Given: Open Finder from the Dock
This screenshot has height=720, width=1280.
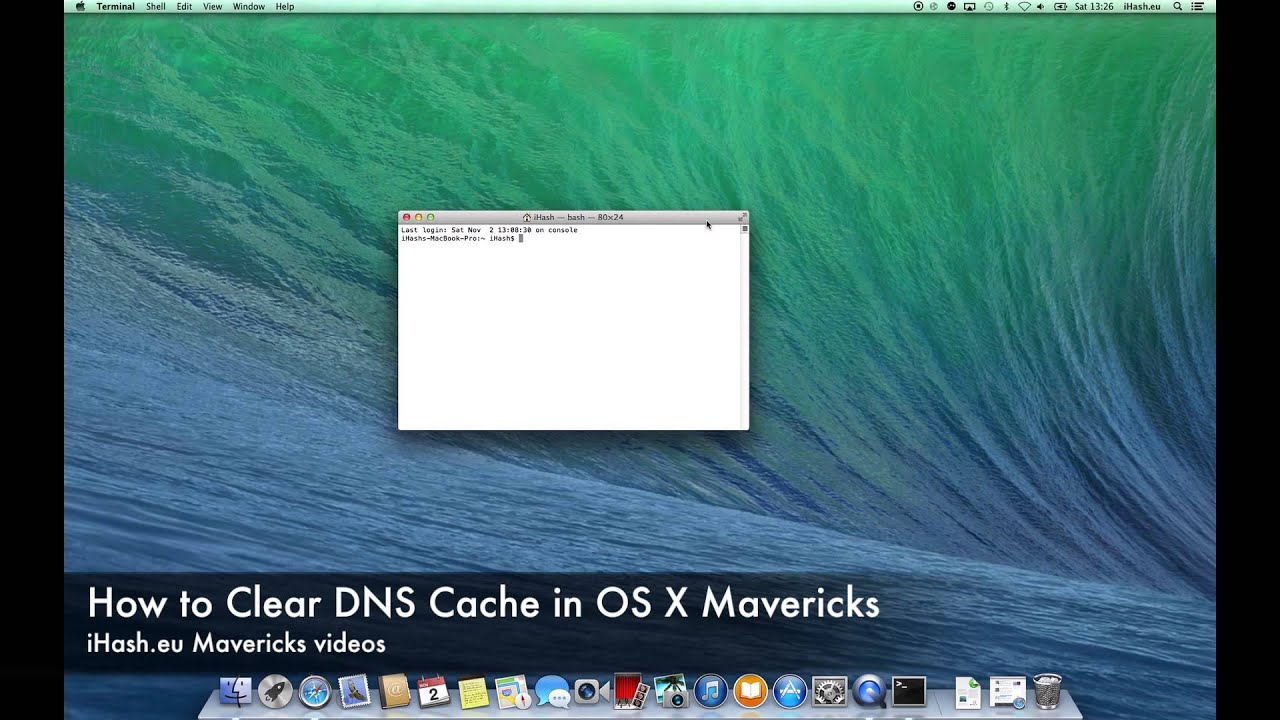Looking at the screenshot, I should 236,691.
